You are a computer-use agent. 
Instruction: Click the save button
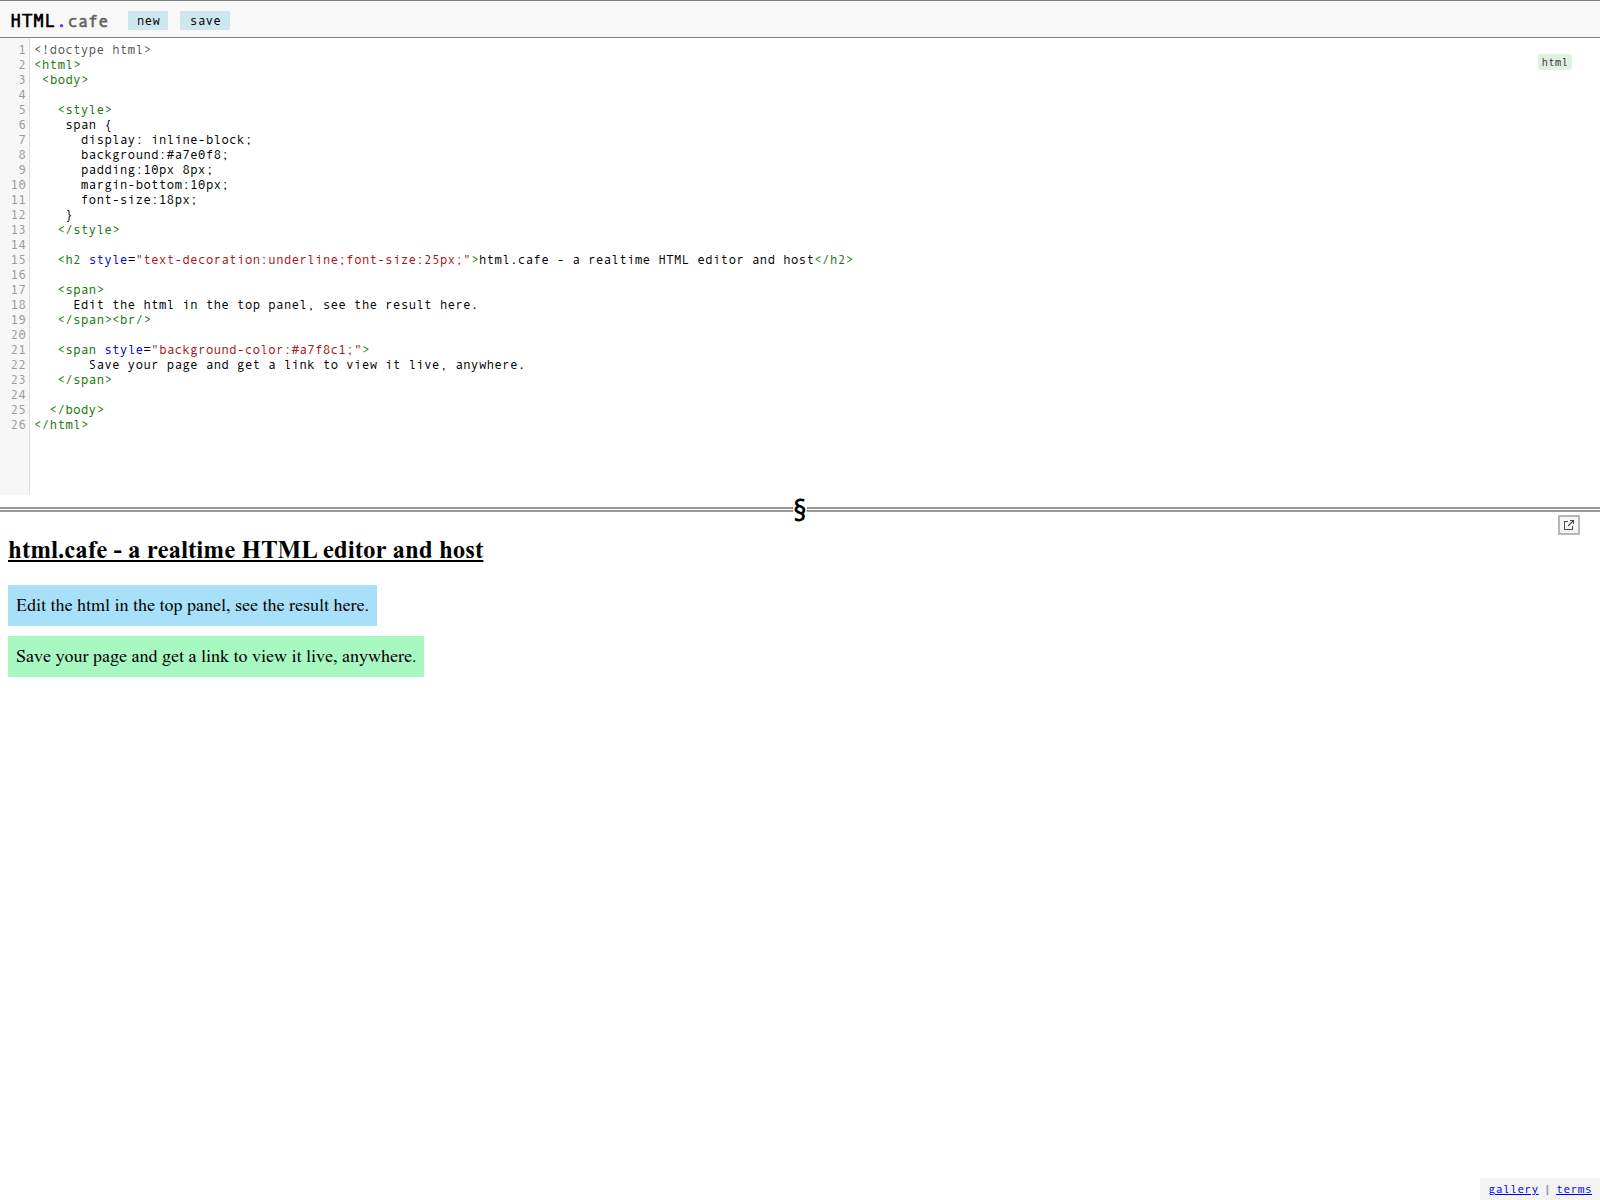(x=205, y=21)
